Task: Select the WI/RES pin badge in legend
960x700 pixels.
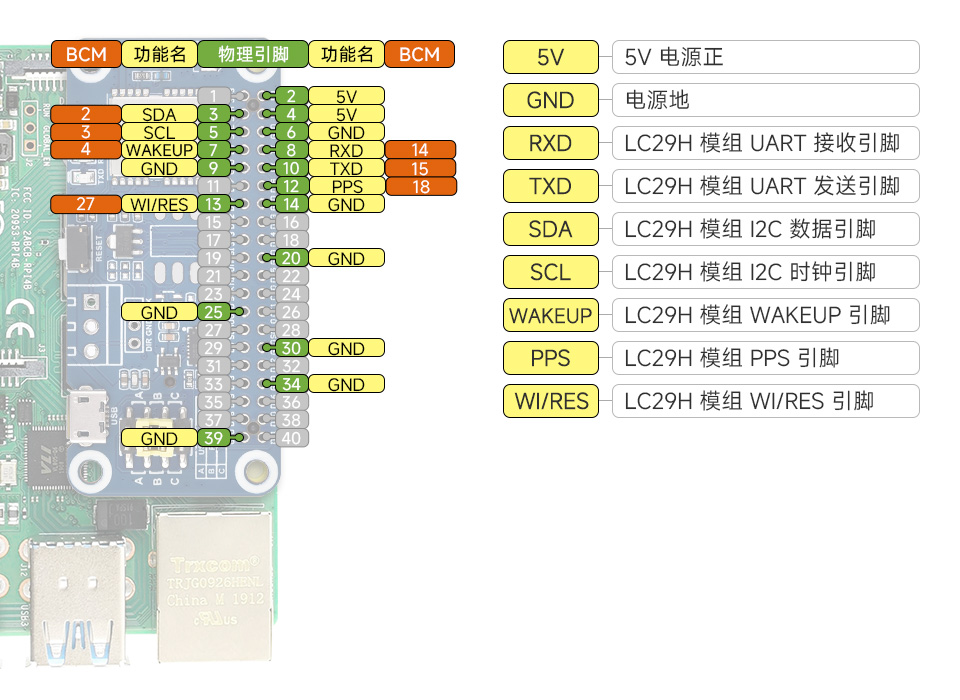Action: [x=550, y=401]
